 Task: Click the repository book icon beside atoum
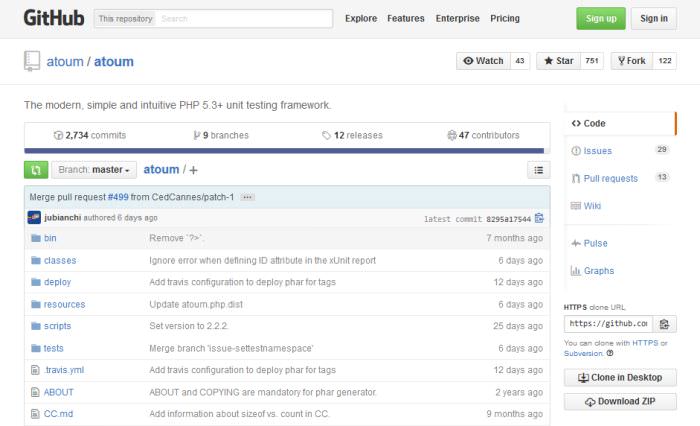[x=32, y=61]
